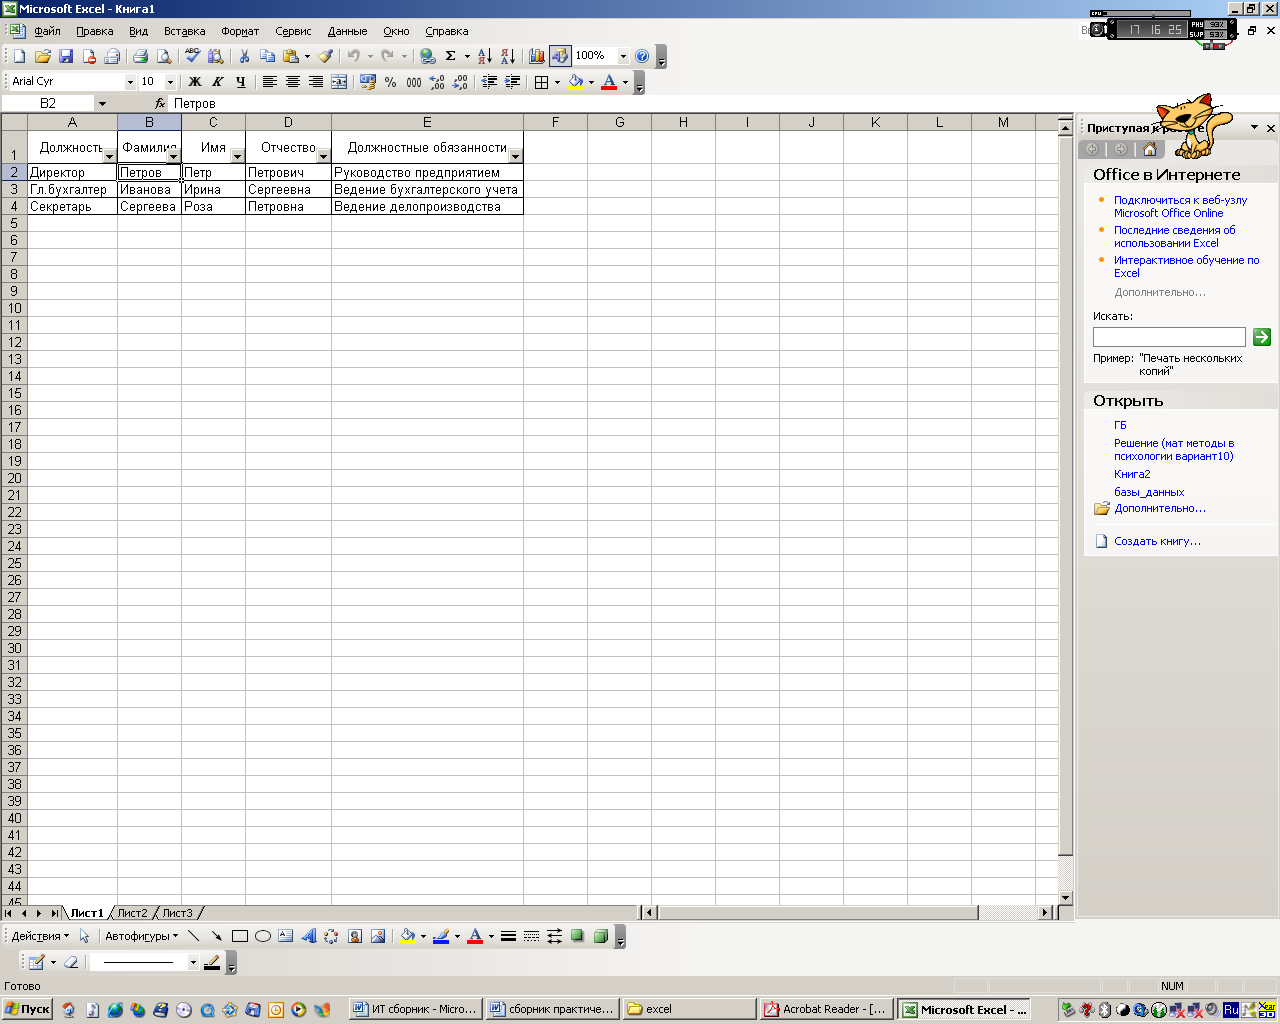Open the Формат menu
Viewport: 1280px width, 1024px height.
click(240, 31)
